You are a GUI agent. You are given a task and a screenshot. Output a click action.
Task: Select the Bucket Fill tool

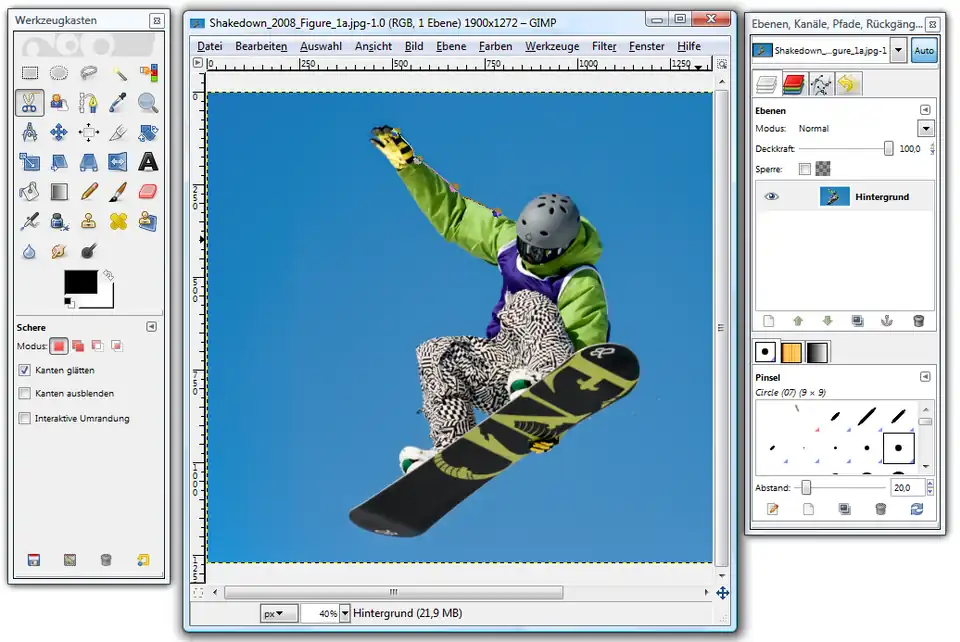(30, 191)
